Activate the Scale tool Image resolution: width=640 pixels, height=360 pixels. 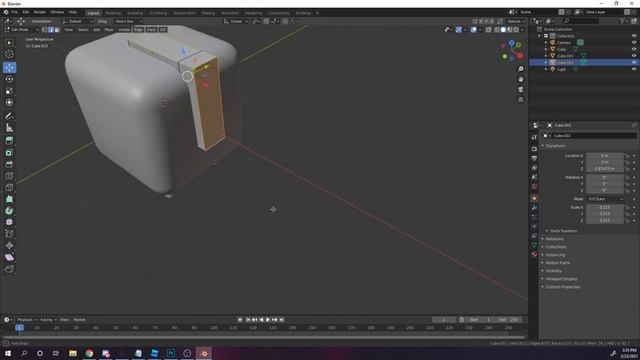coord(9,91)
